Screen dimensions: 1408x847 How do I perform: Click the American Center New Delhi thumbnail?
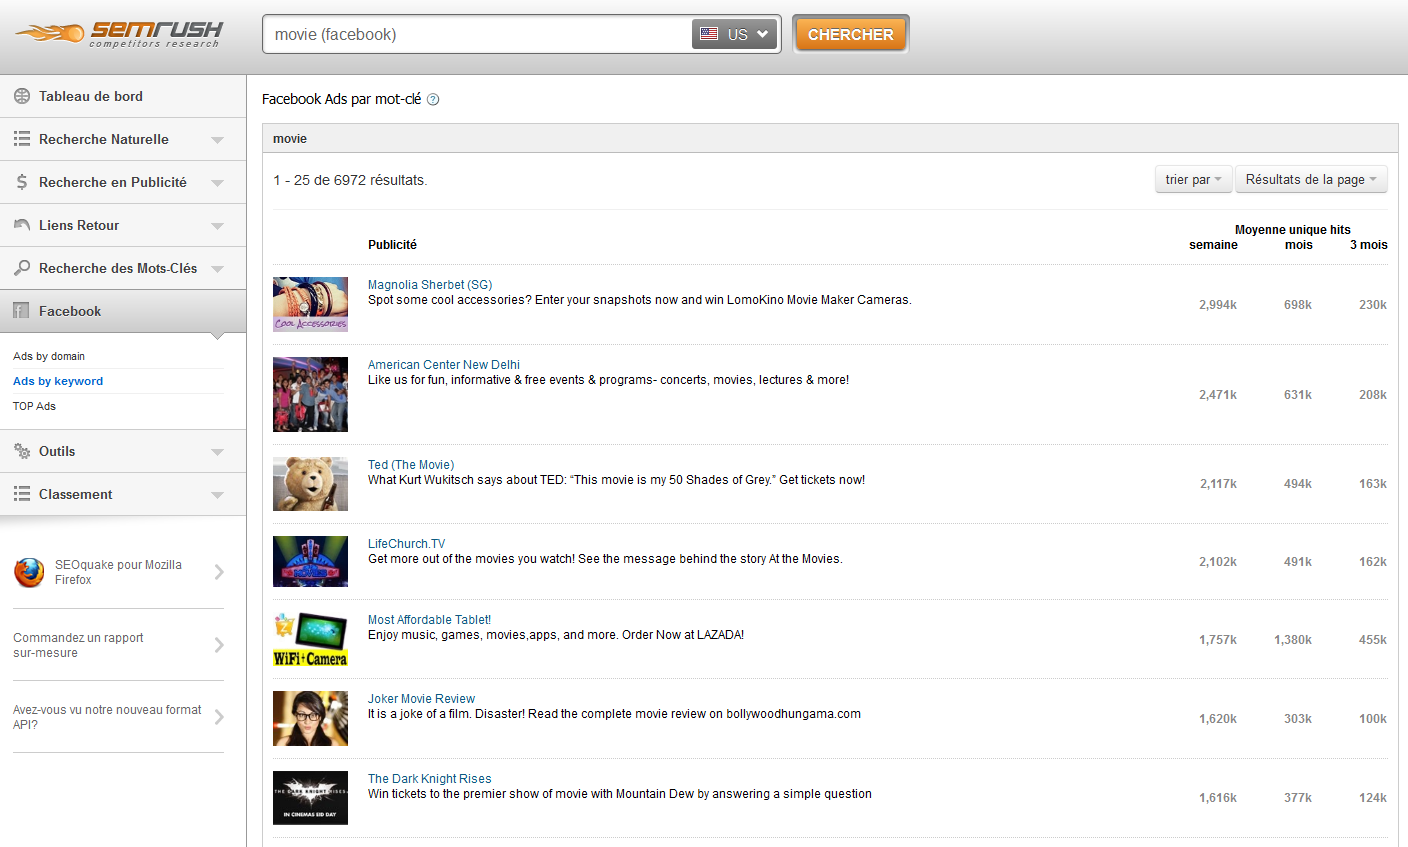click(x=310, y=394)
